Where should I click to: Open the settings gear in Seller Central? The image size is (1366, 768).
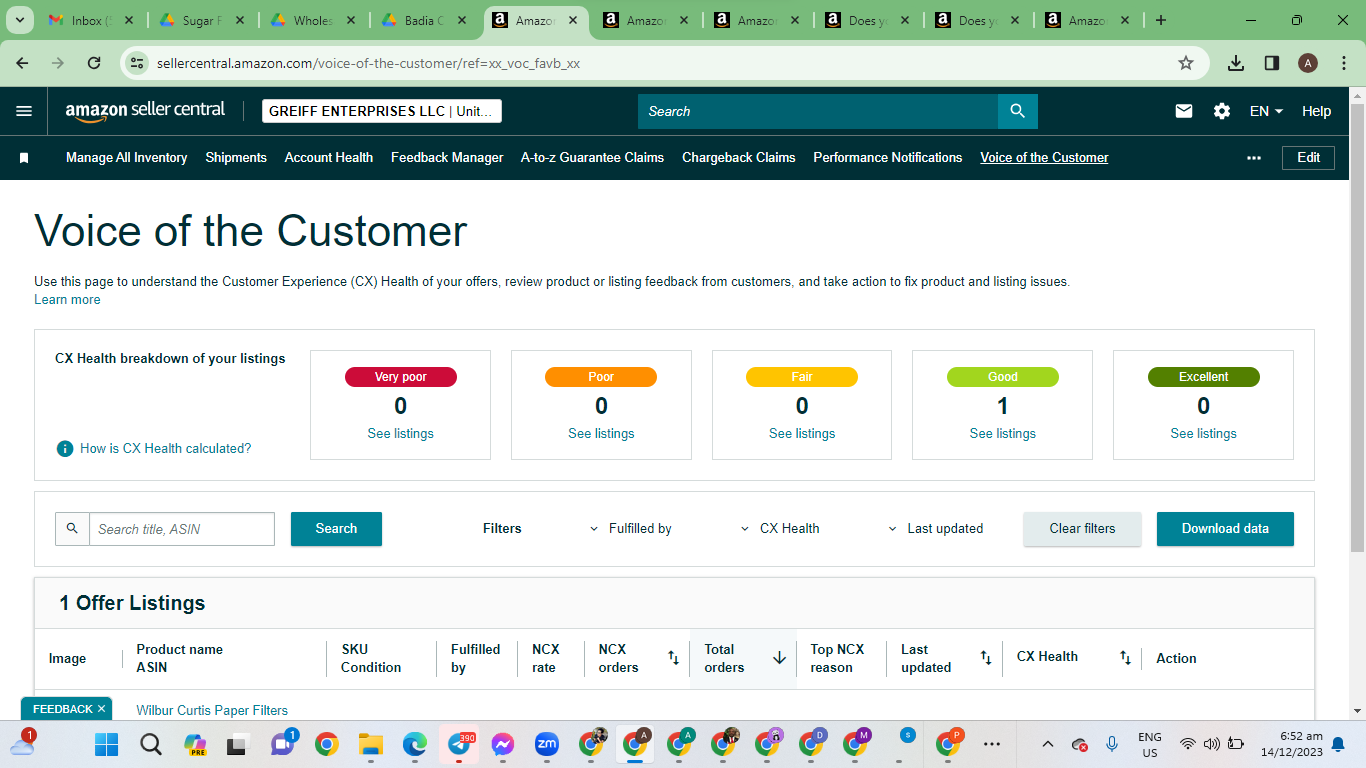click(1222, 111)
